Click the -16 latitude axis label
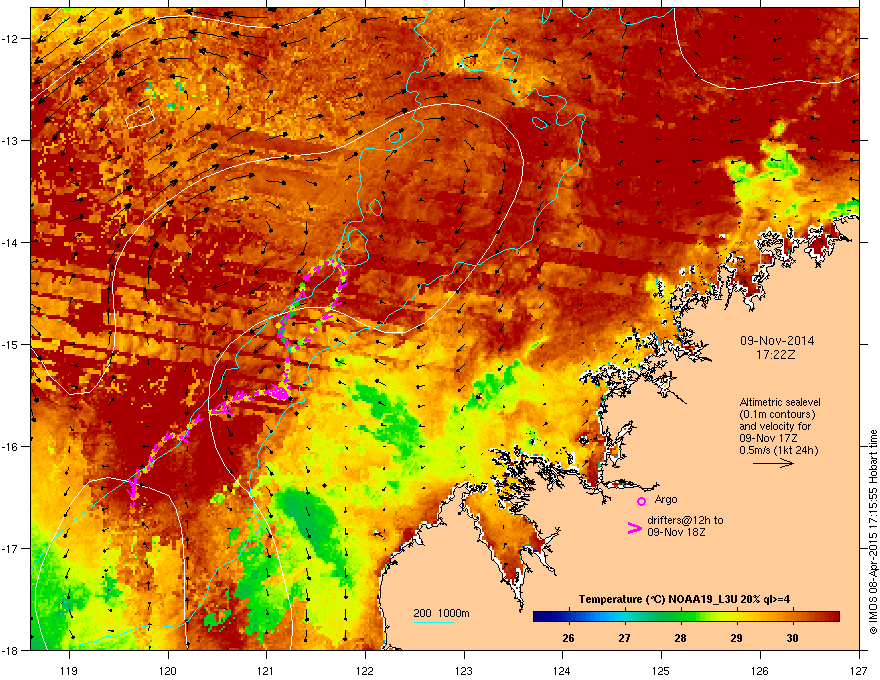This screenshot has width=880, height=680. 10,447
